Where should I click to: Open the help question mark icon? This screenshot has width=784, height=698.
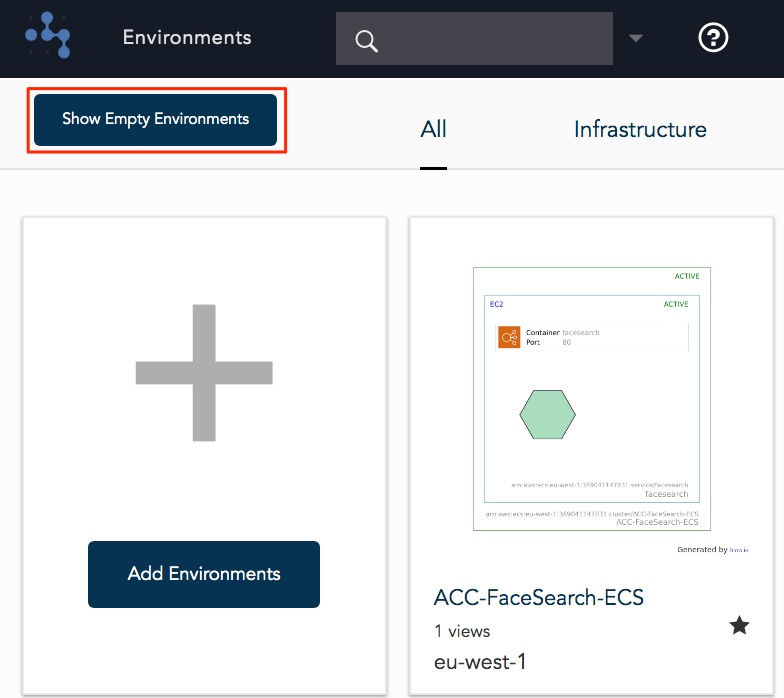713,38
